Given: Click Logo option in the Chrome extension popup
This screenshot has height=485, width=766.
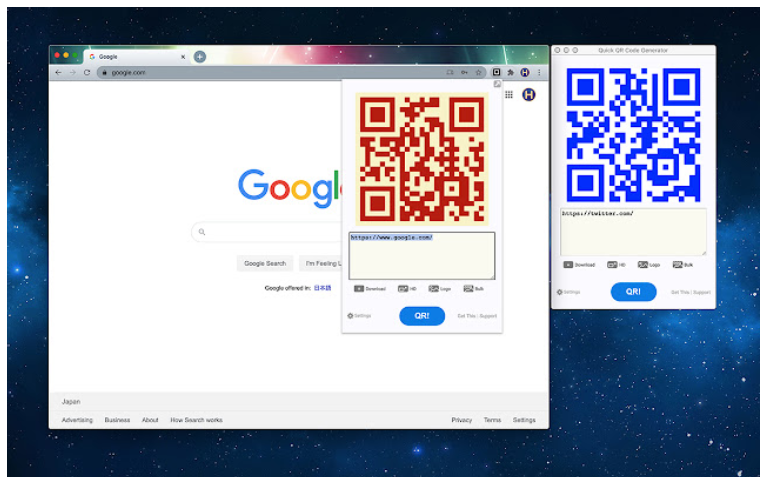Looking at the screenshot, I should [x=440, y=289].
